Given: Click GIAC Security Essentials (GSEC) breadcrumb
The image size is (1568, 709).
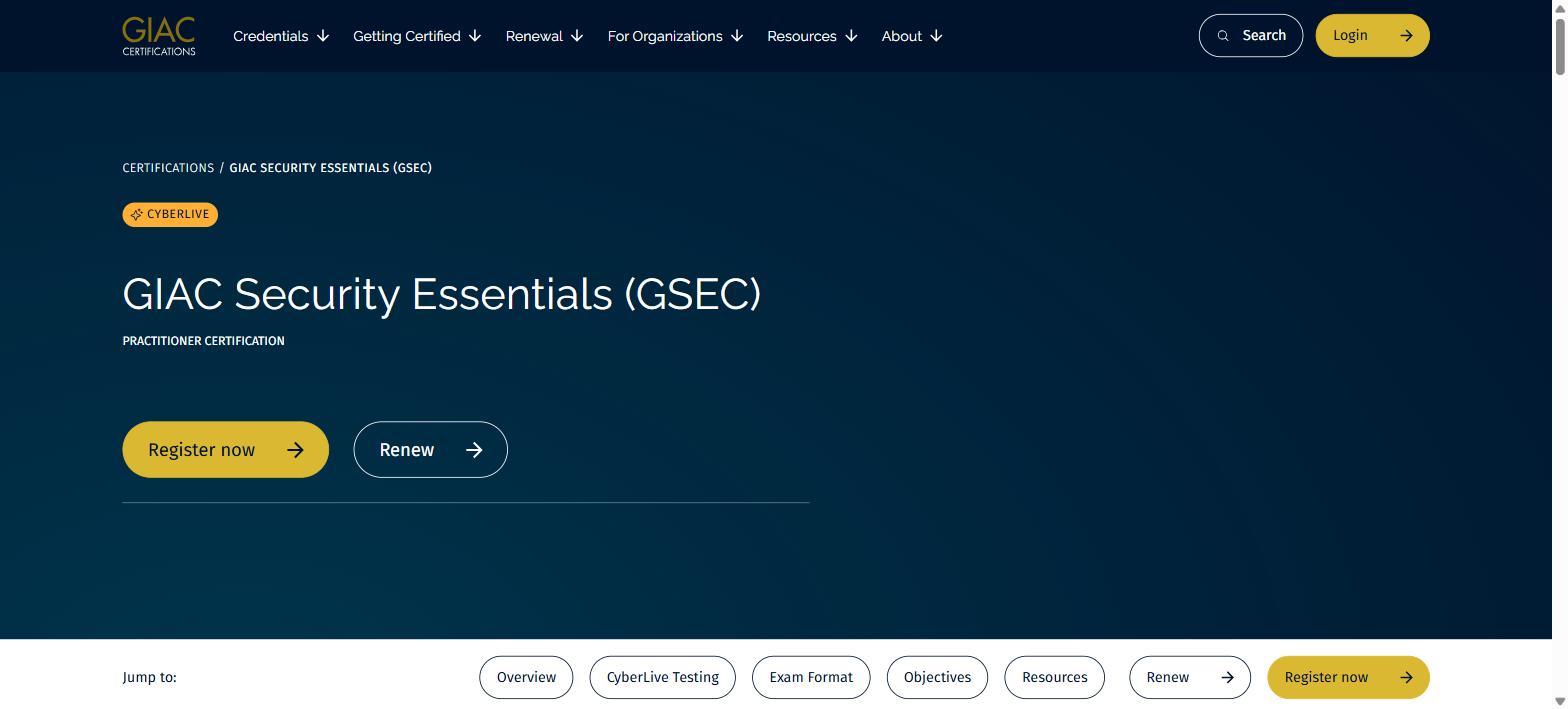Looking at the screenshot, I should click(331, 168).
